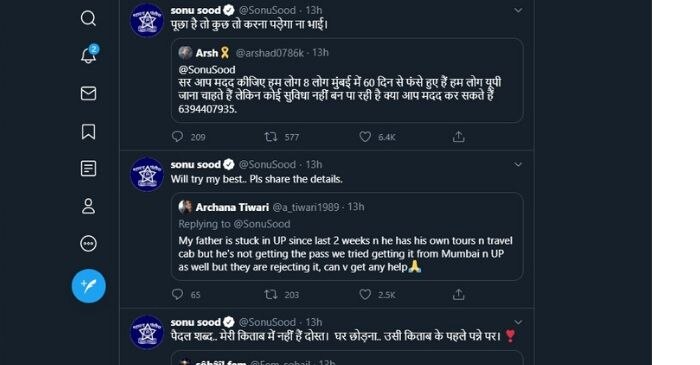Expand chevron menu on first sonu sood tweet
The image size is (700, 365).
click(518, 10)
